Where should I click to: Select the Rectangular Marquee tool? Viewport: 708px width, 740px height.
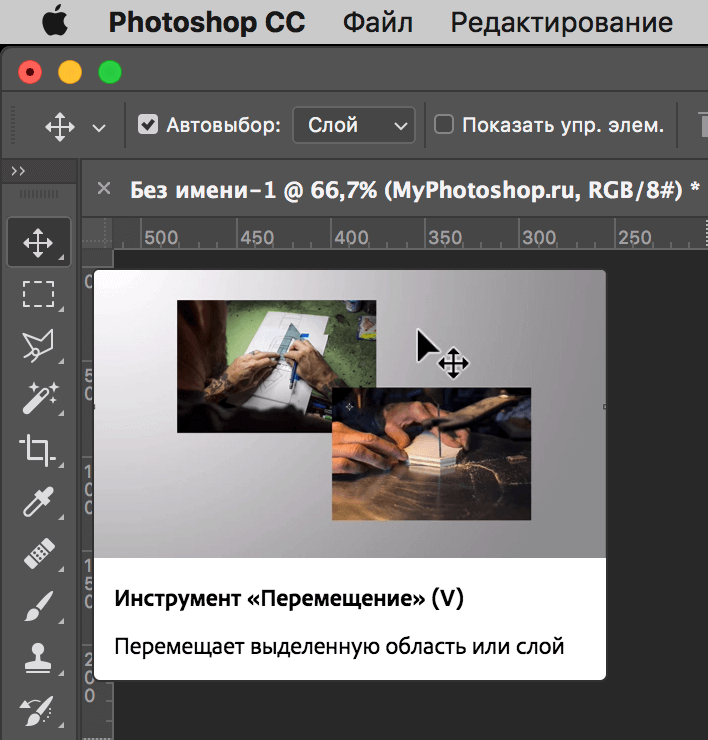point(39,294)
